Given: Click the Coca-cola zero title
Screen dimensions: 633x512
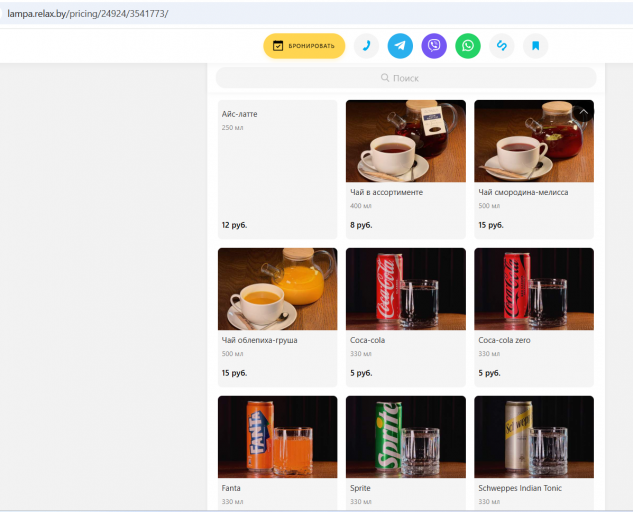Looking at the screenshot, I should pos(504,340).
